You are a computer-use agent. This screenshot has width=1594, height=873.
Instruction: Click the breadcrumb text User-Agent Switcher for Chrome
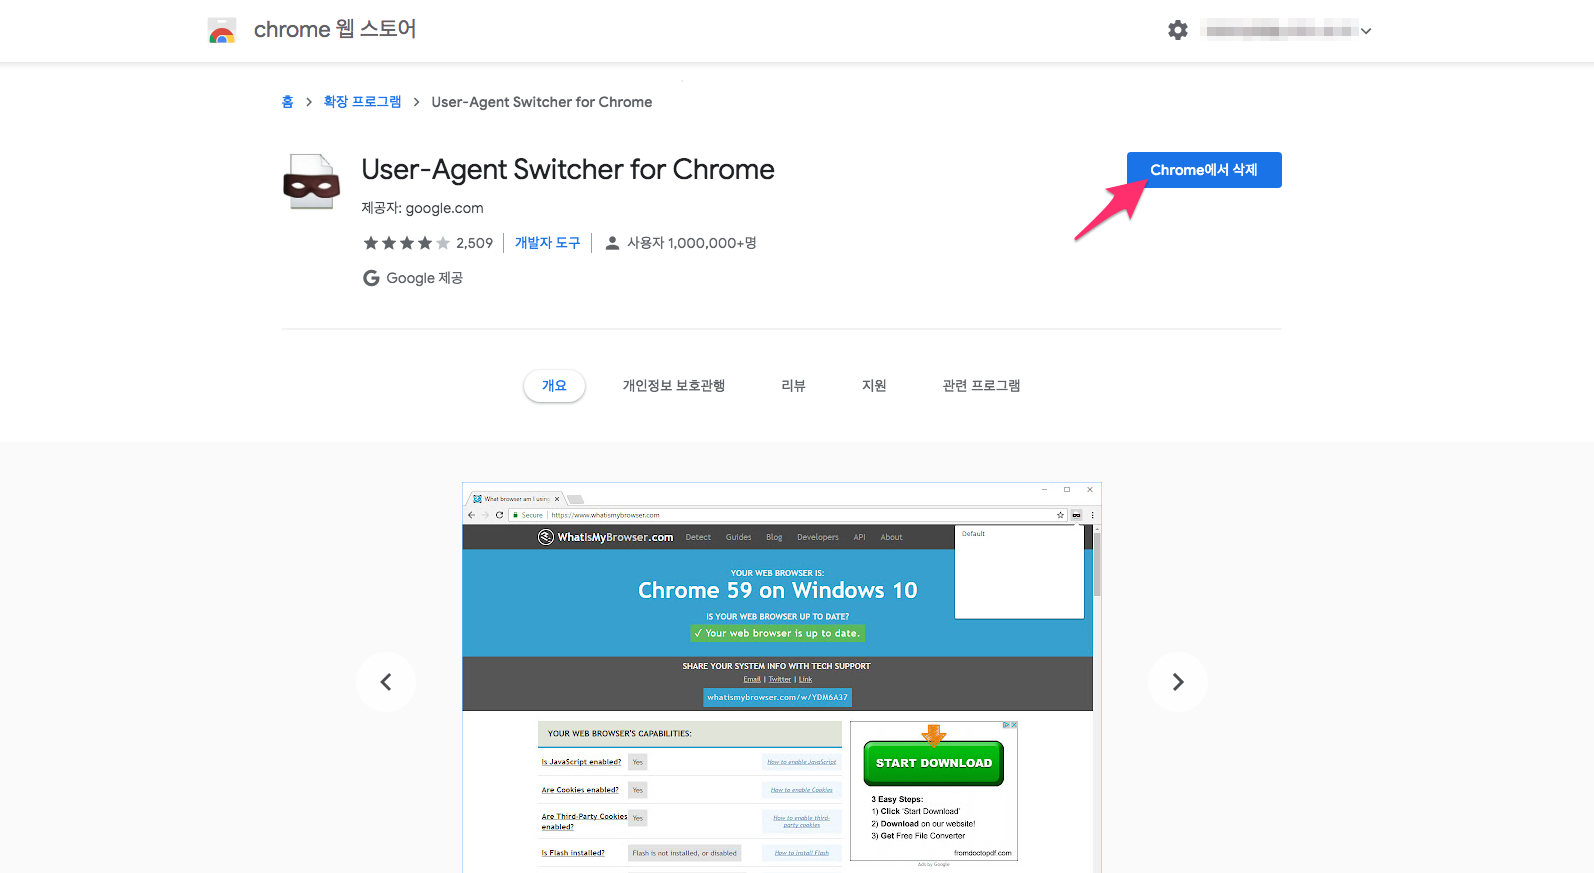pos(542,102)
